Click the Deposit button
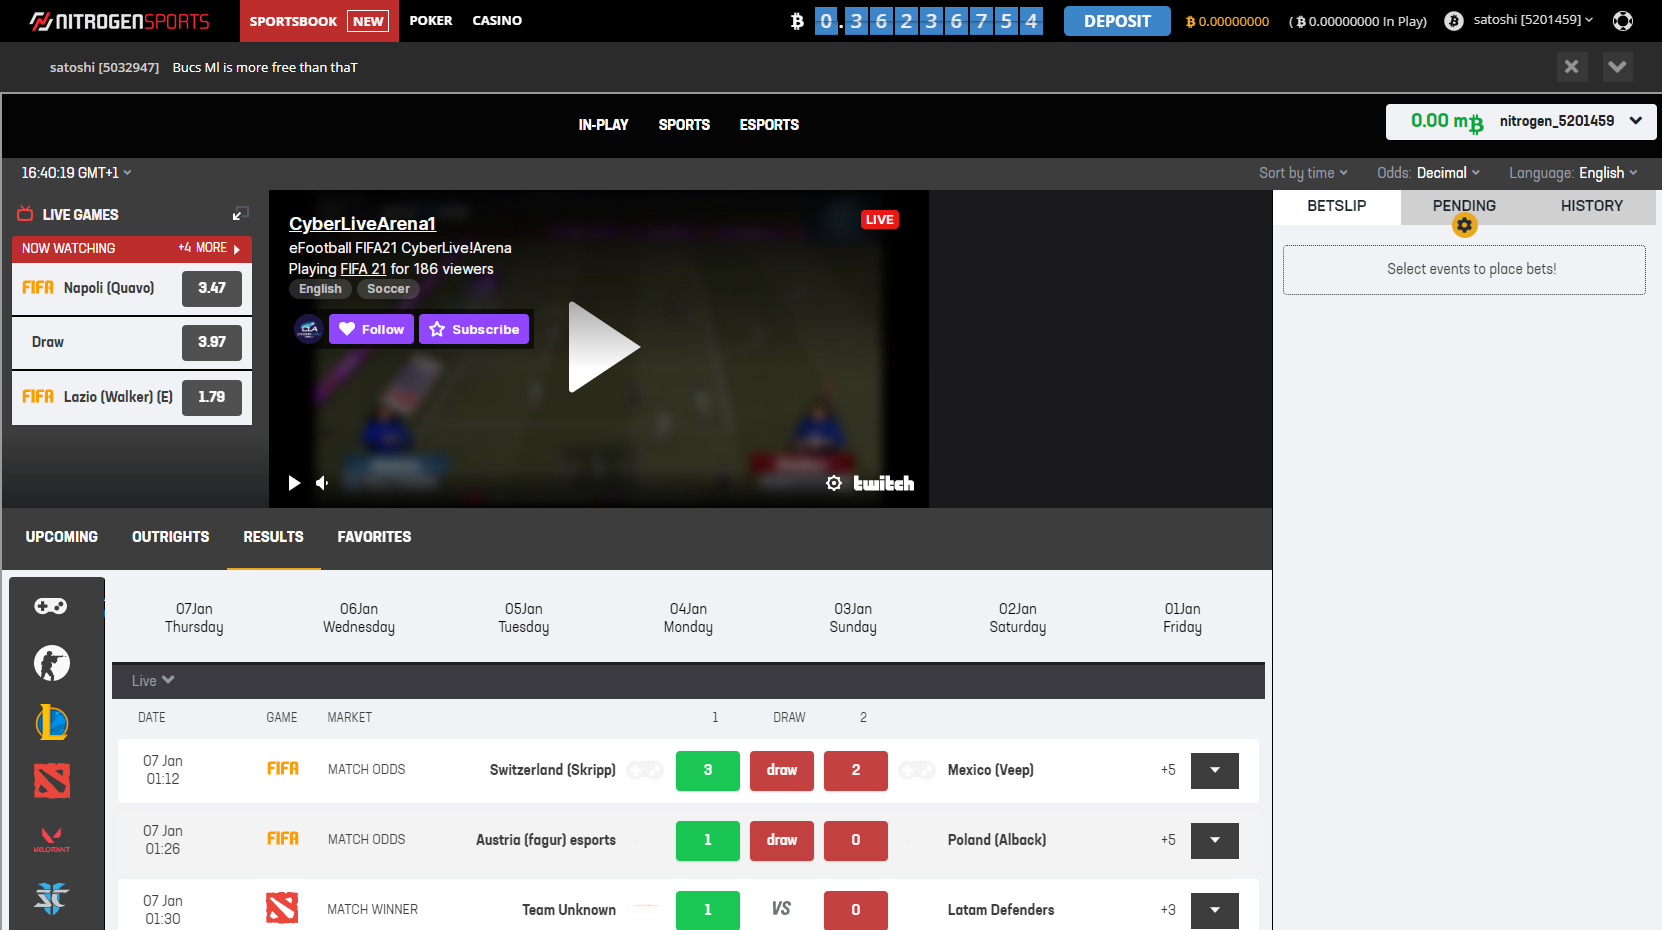Screen dimensions: 1662x930 coord(1117,21)
